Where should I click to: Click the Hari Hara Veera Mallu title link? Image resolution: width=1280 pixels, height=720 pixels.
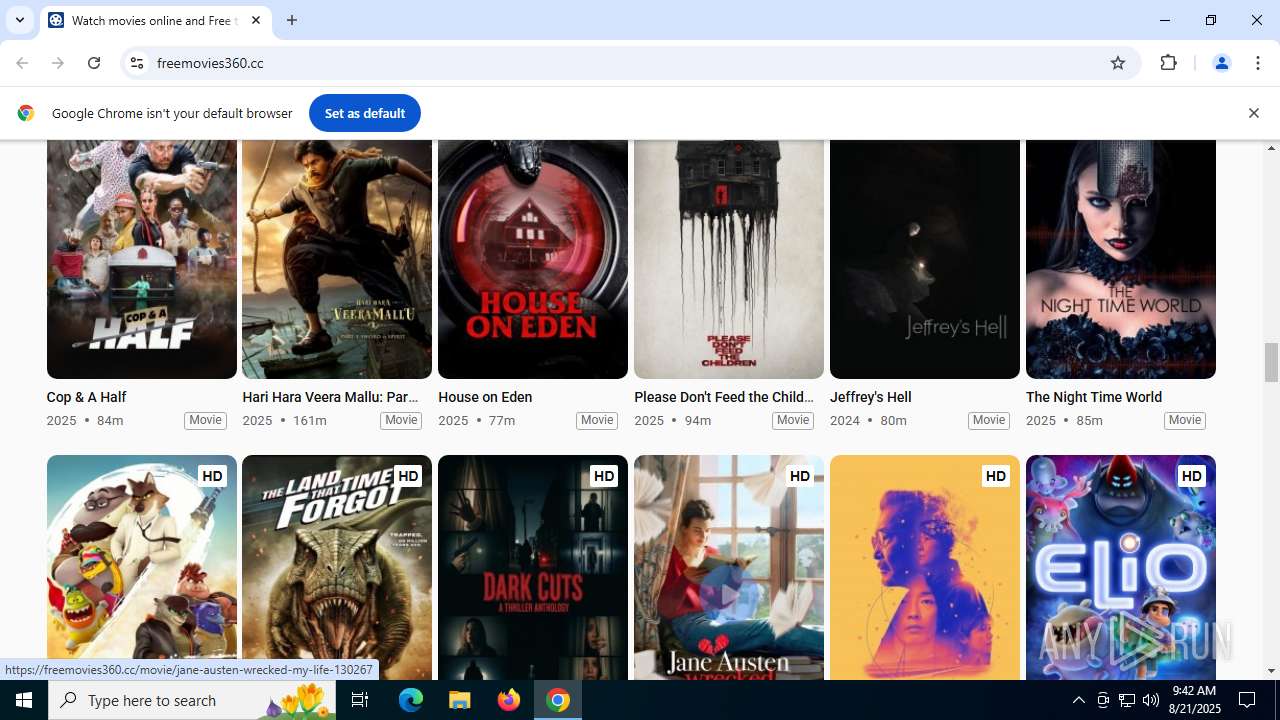330,397
